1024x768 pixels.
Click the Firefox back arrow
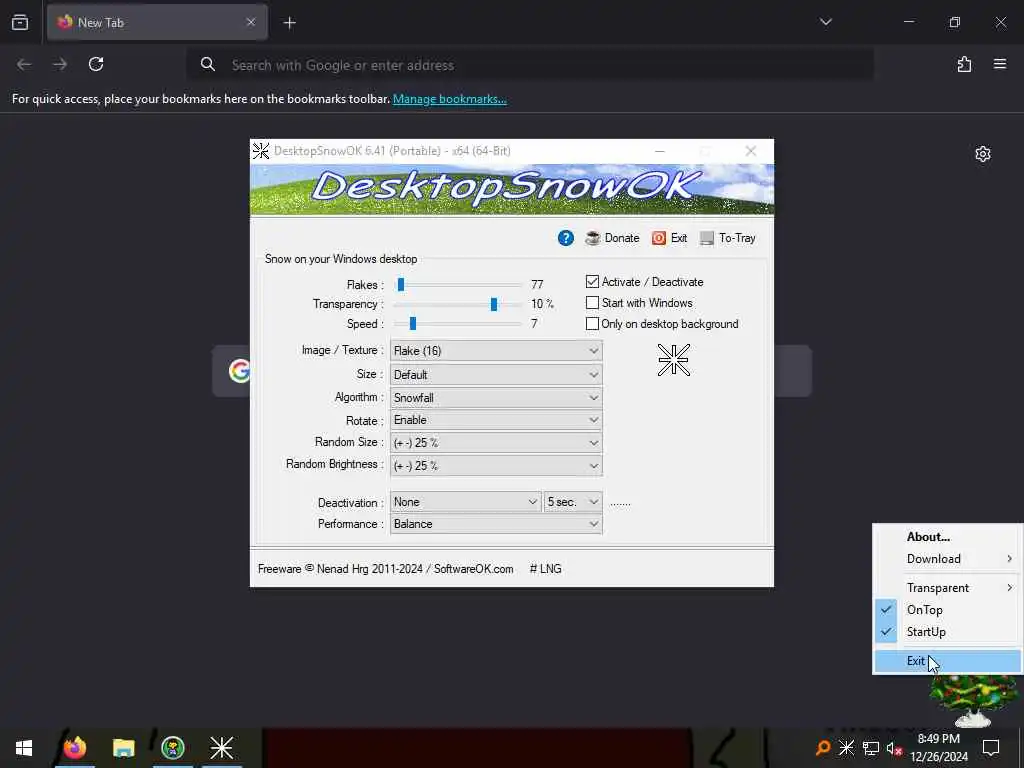point(24,64)
